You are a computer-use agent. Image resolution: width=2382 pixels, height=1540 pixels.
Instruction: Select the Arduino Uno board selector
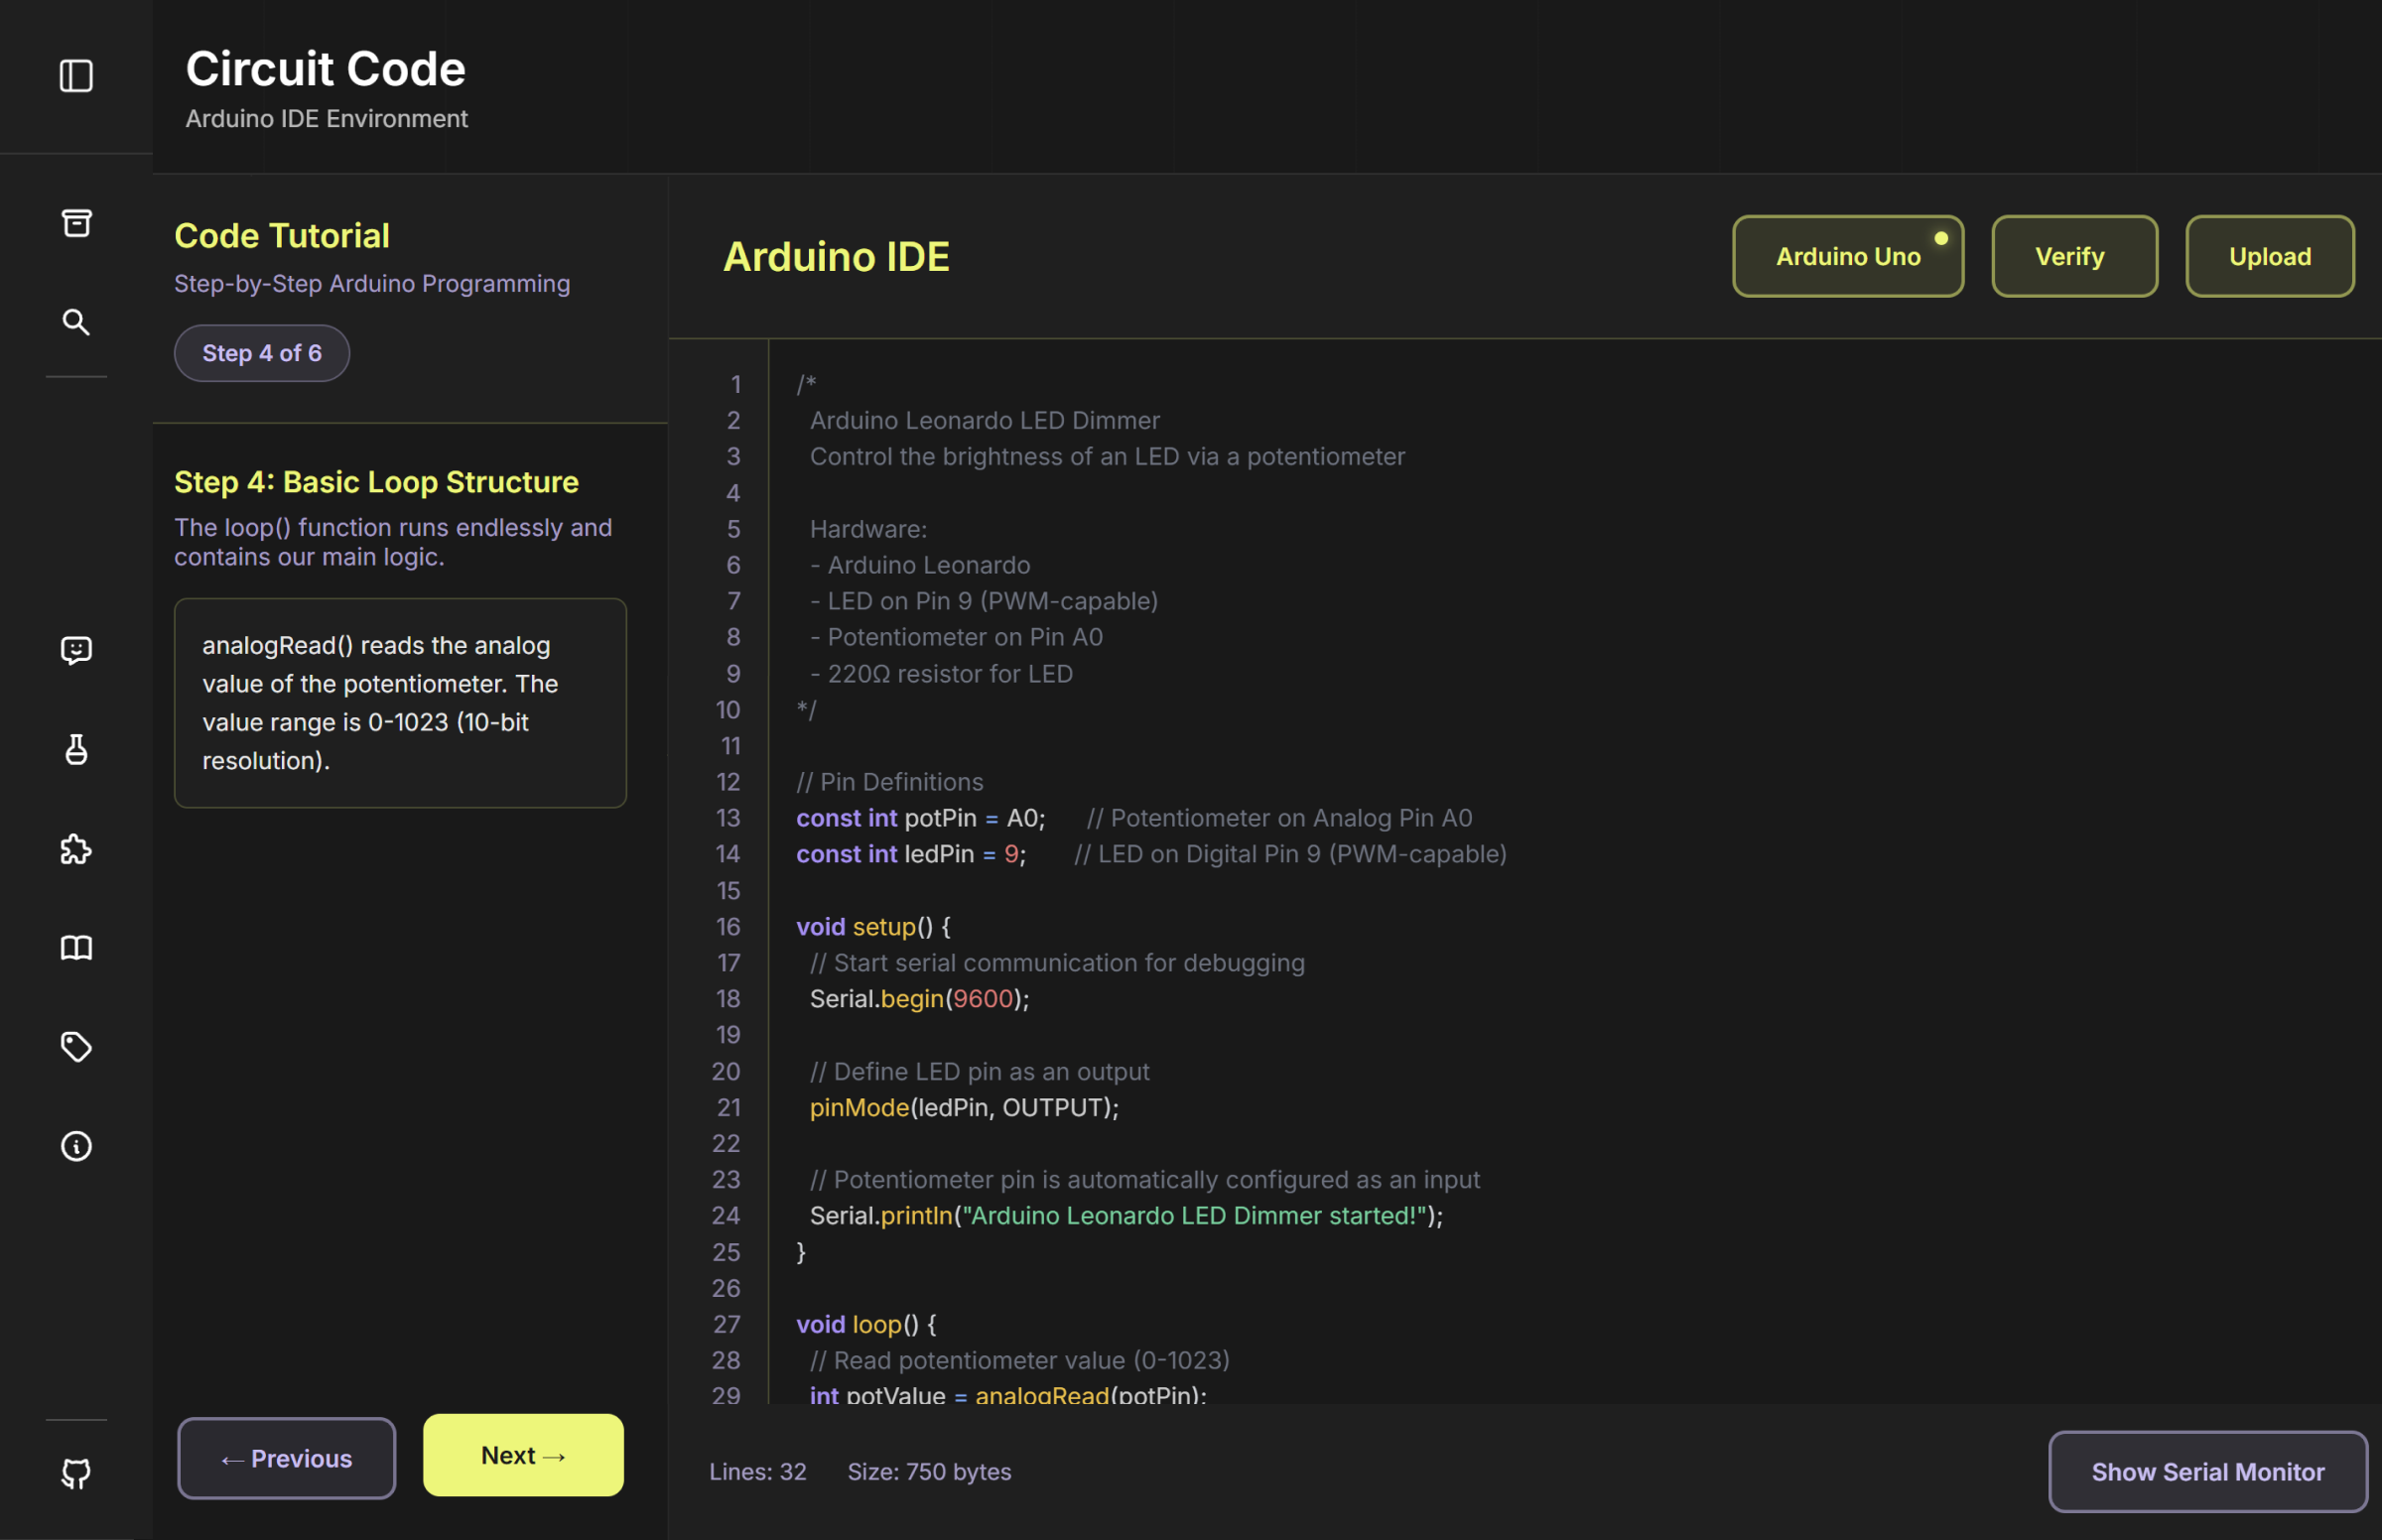click(x=1847, y=256)
